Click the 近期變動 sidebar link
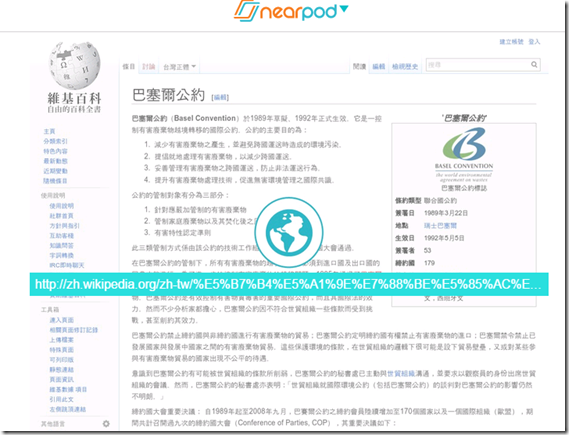Image resolution: width=569 pixels, height=435 pixels. click(56, 171)
